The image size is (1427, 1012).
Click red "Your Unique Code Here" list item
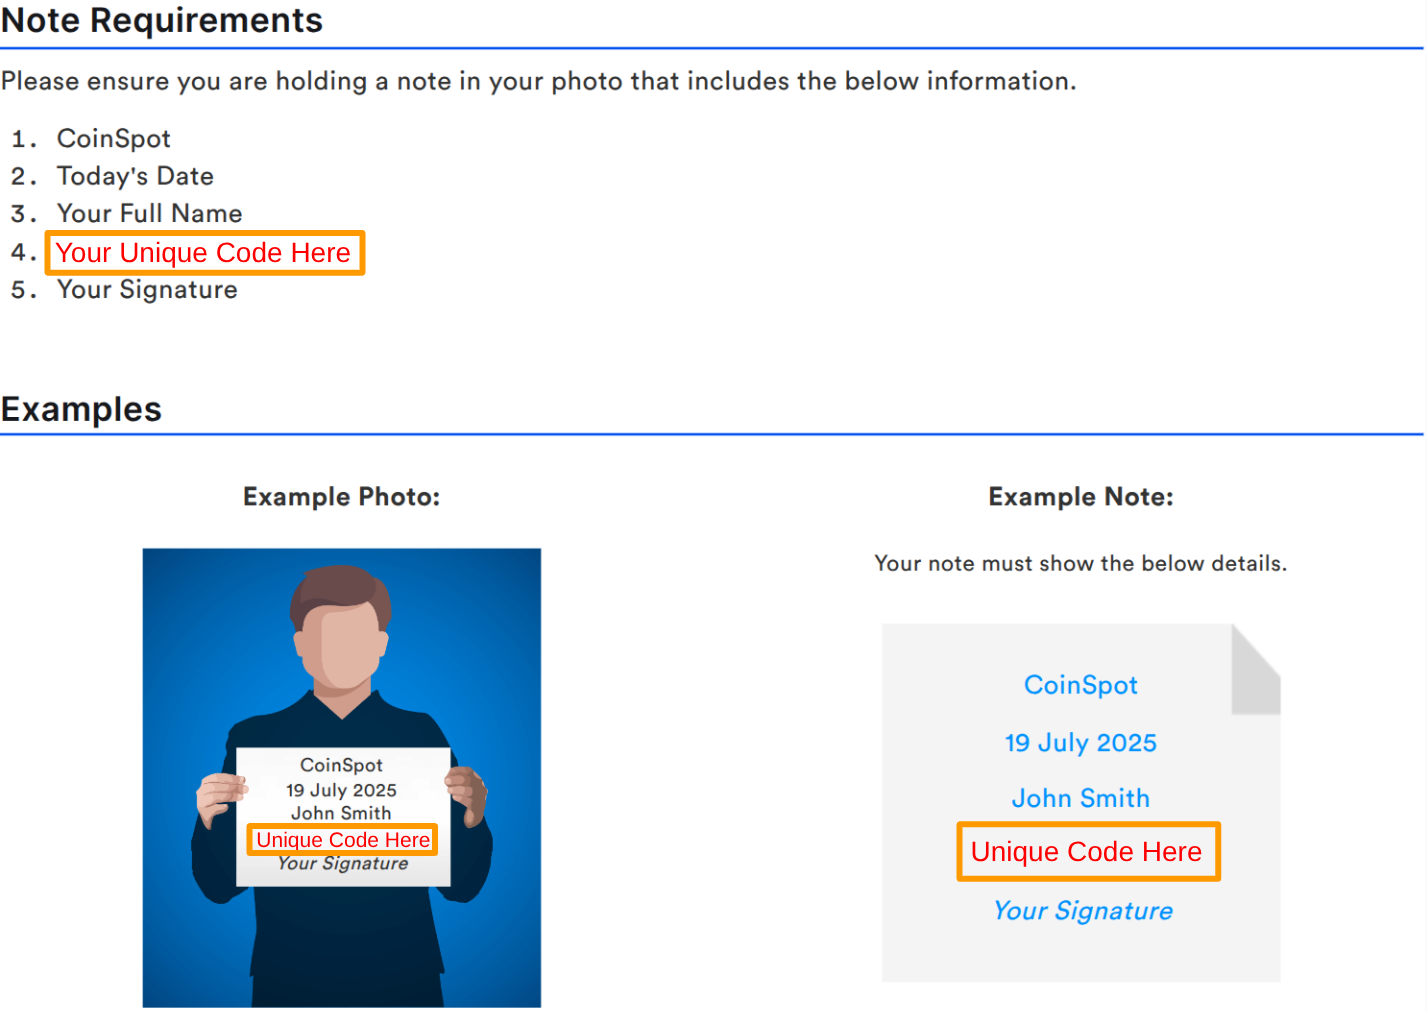(204, 253)
